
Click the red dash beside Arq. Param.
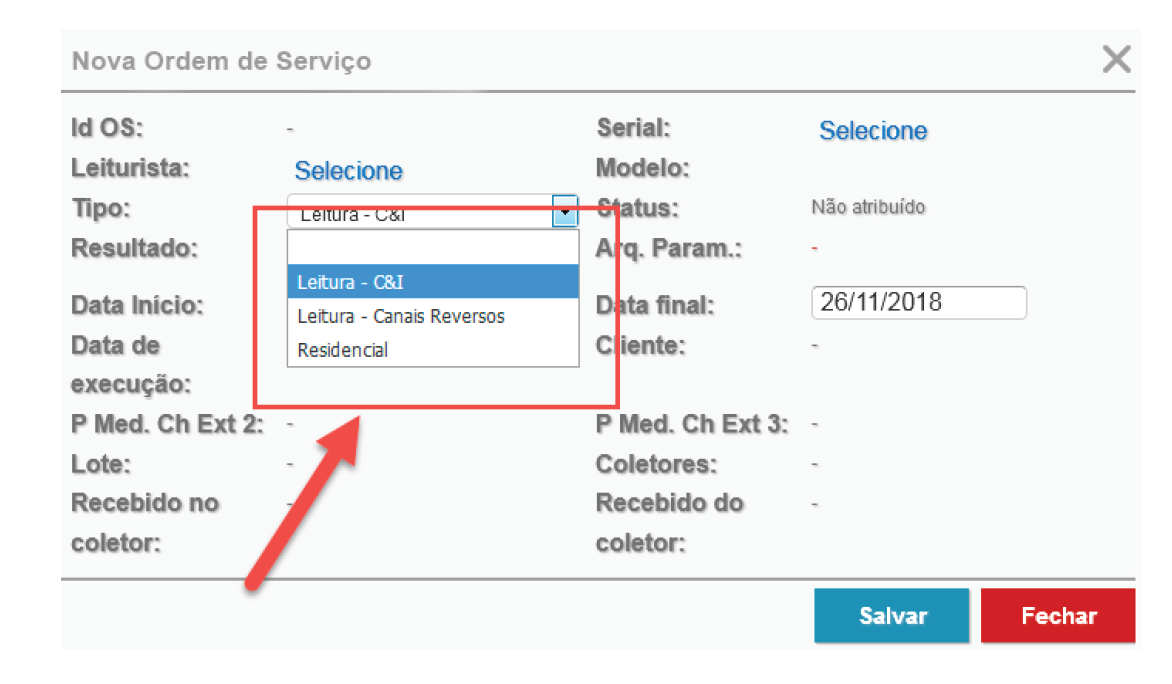tap(815, 248)
